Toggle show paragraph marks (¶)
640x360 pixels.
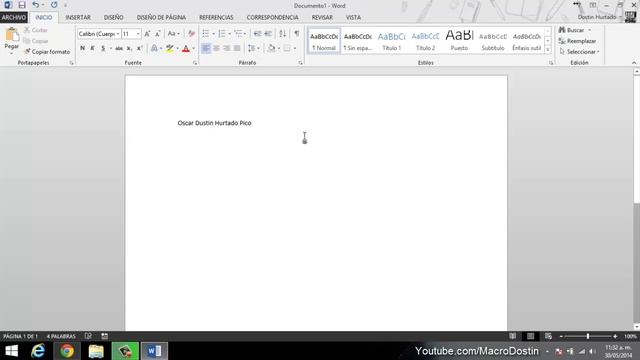point(297,34)
